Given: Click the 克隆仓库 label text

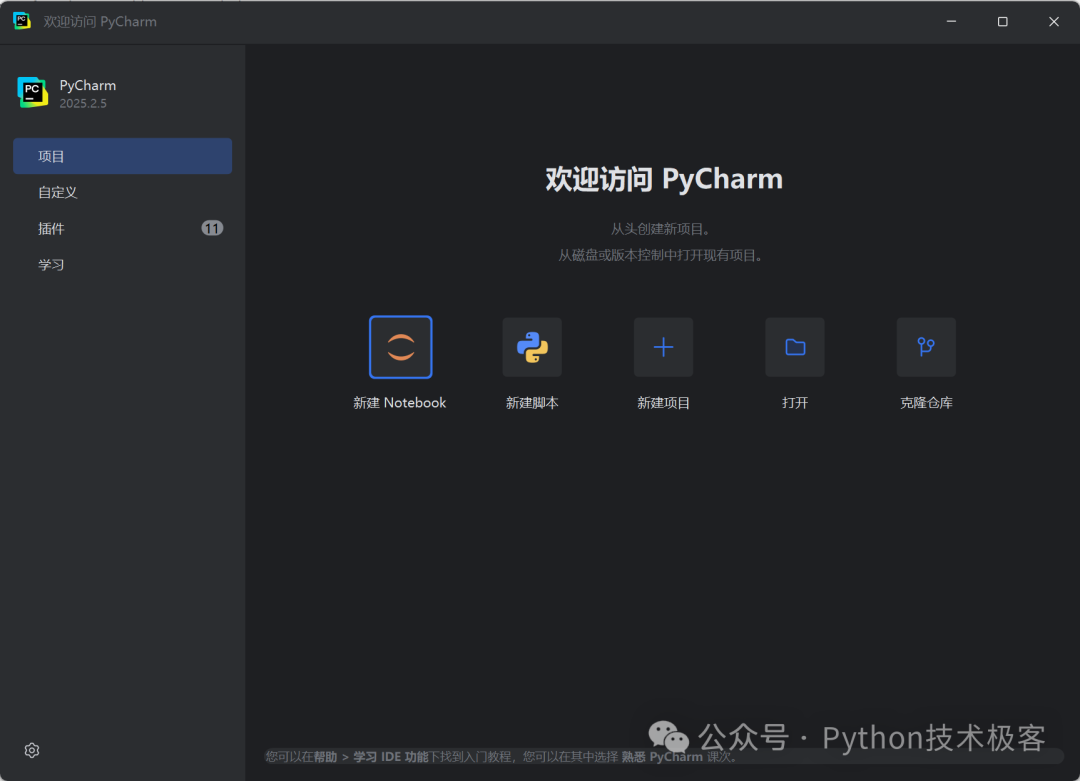Looking at the screenshot, I should (926, 403).
